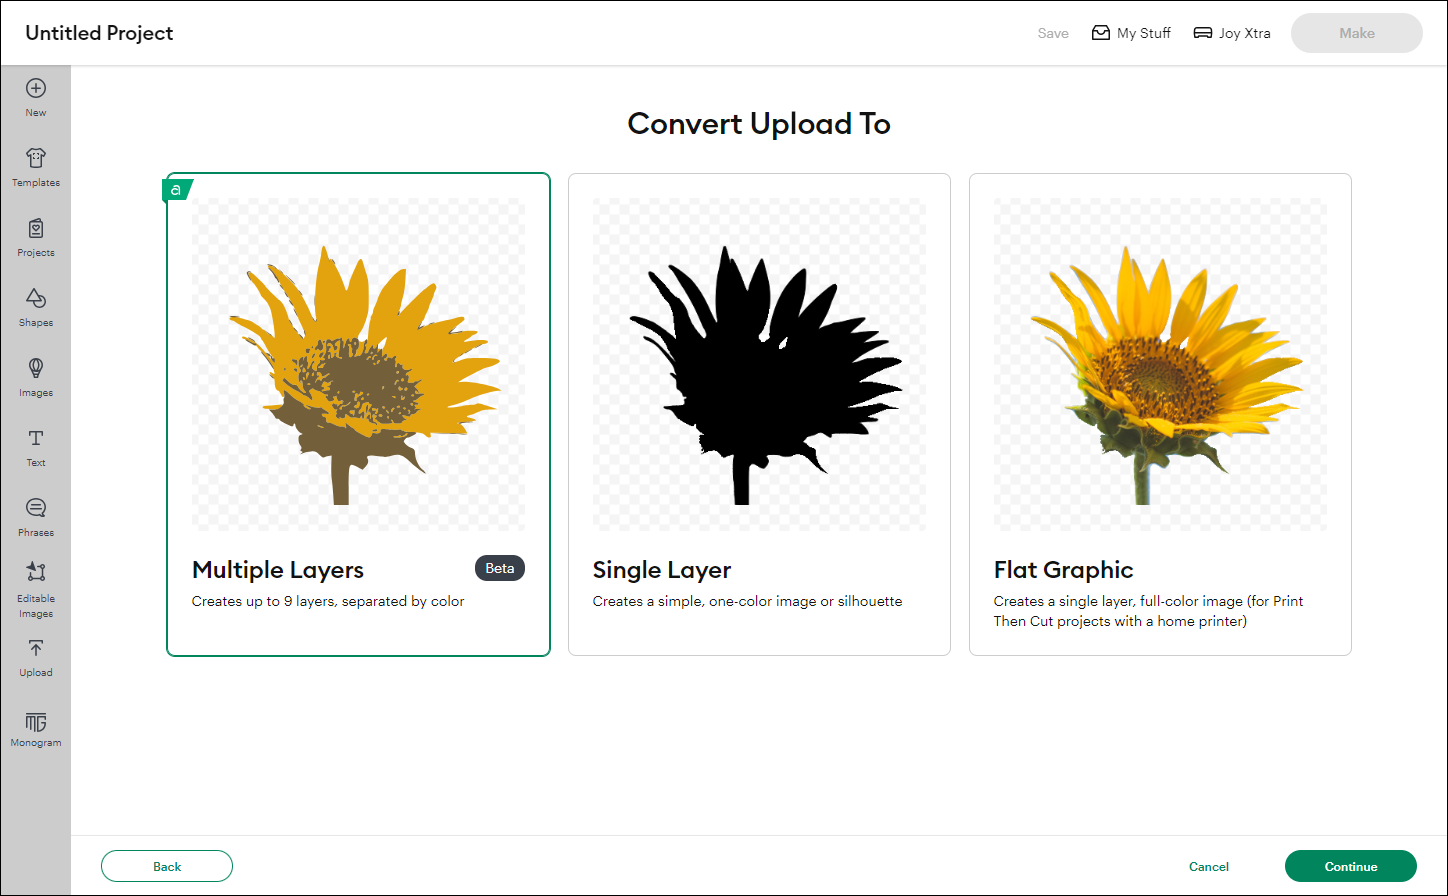The width and height of the screenshot is (1448, 896).
Task: Select the Flat Graphic conversion option
Action: pyautogui.click(x=1160, y=413)
